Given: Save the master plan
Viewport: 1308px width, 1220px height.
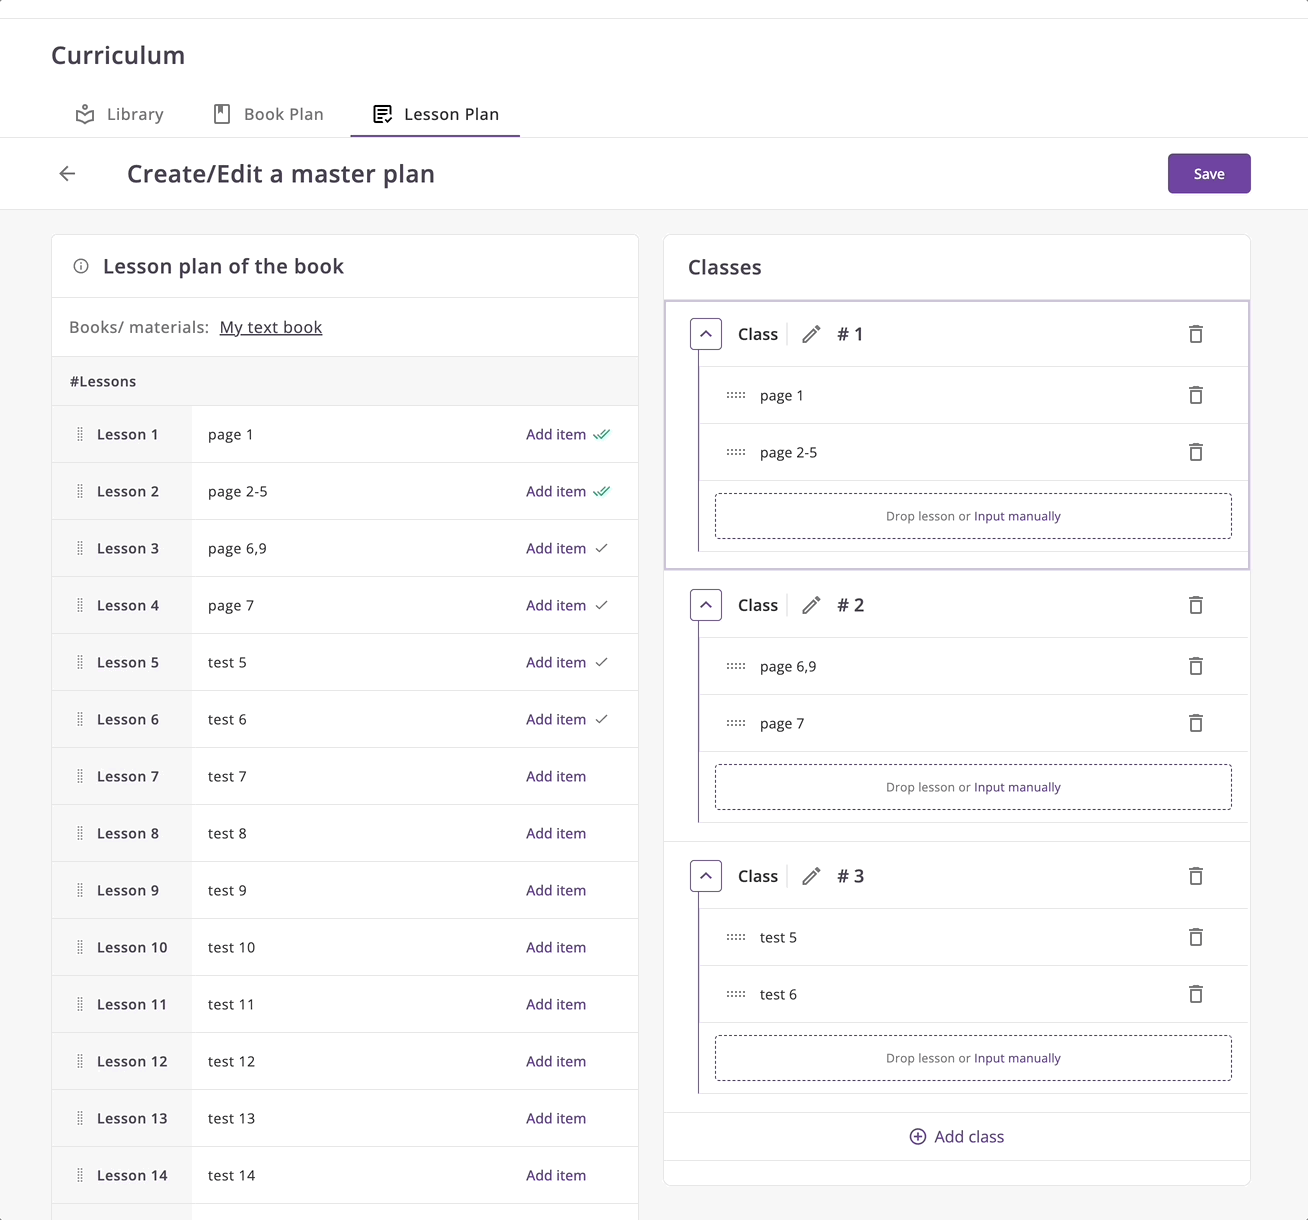Looking at the screenshot, I should coord(1208,174).
